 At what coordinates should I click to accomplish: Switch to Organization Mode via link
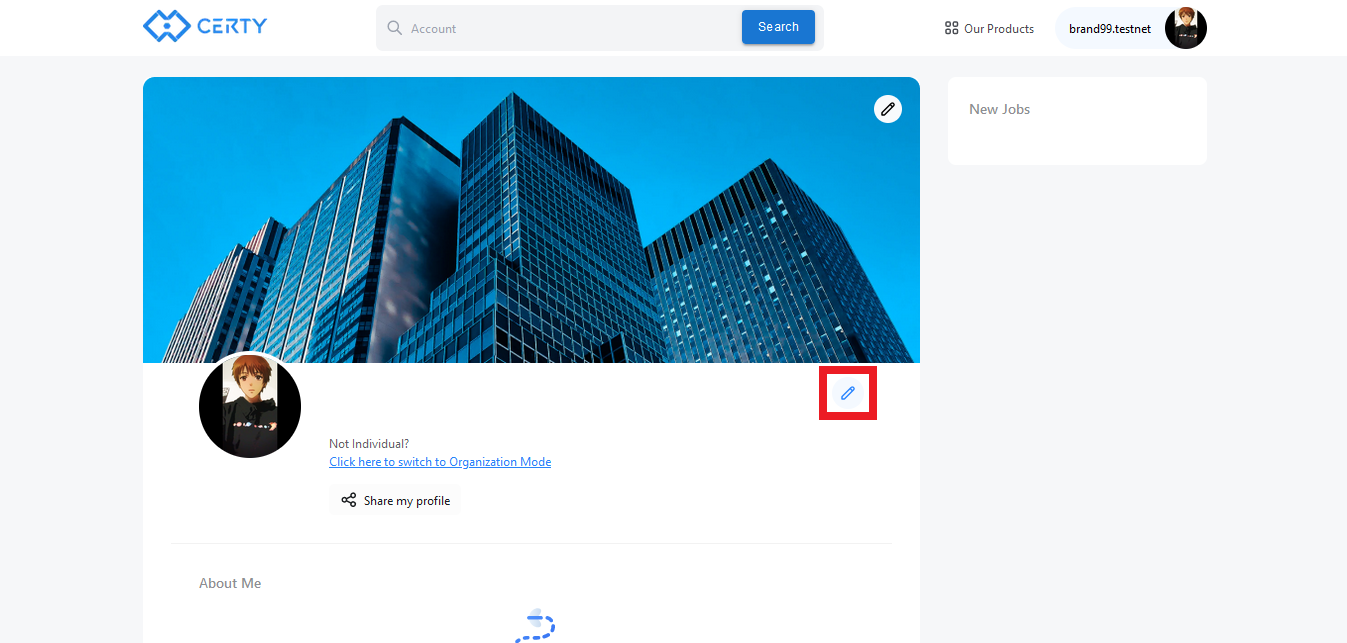(x=440, y=462)
